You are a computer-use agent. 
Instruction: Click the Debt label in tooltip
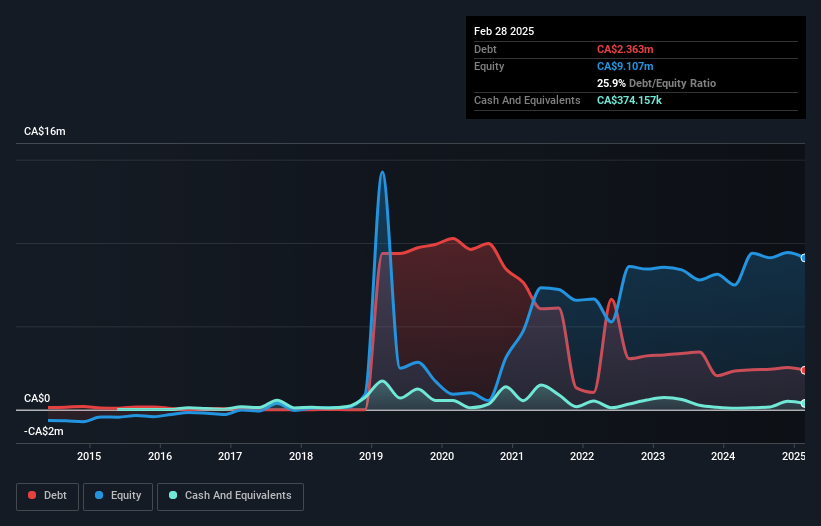tap(485, 49)
